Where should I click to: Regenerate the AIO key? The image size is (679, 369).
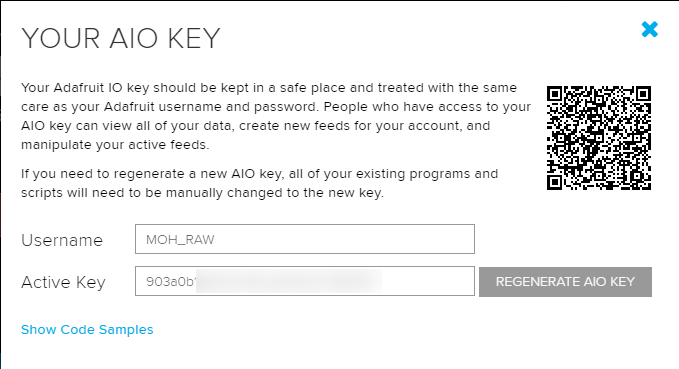click(x=565, y=282)
